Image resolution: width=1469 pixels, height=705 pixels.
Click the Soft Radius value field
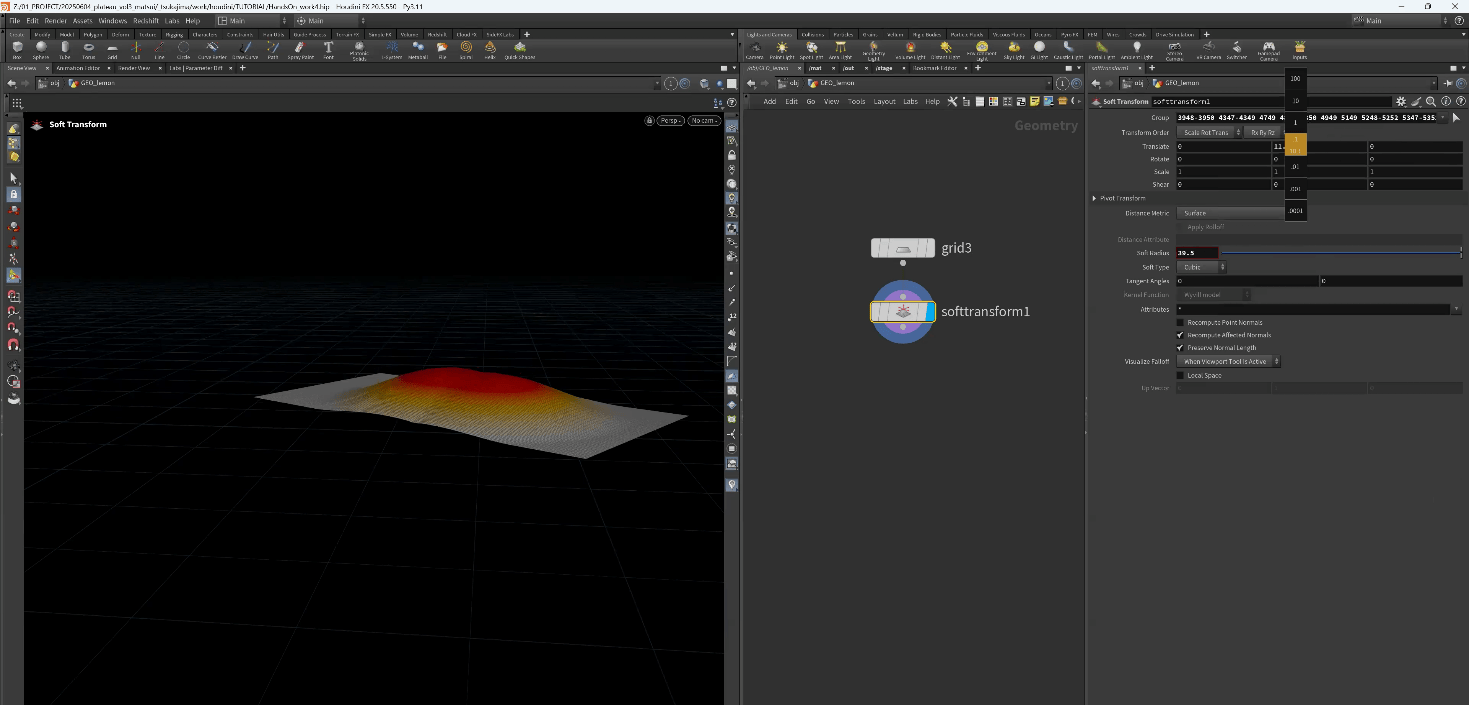click(x=1197, y=253)
